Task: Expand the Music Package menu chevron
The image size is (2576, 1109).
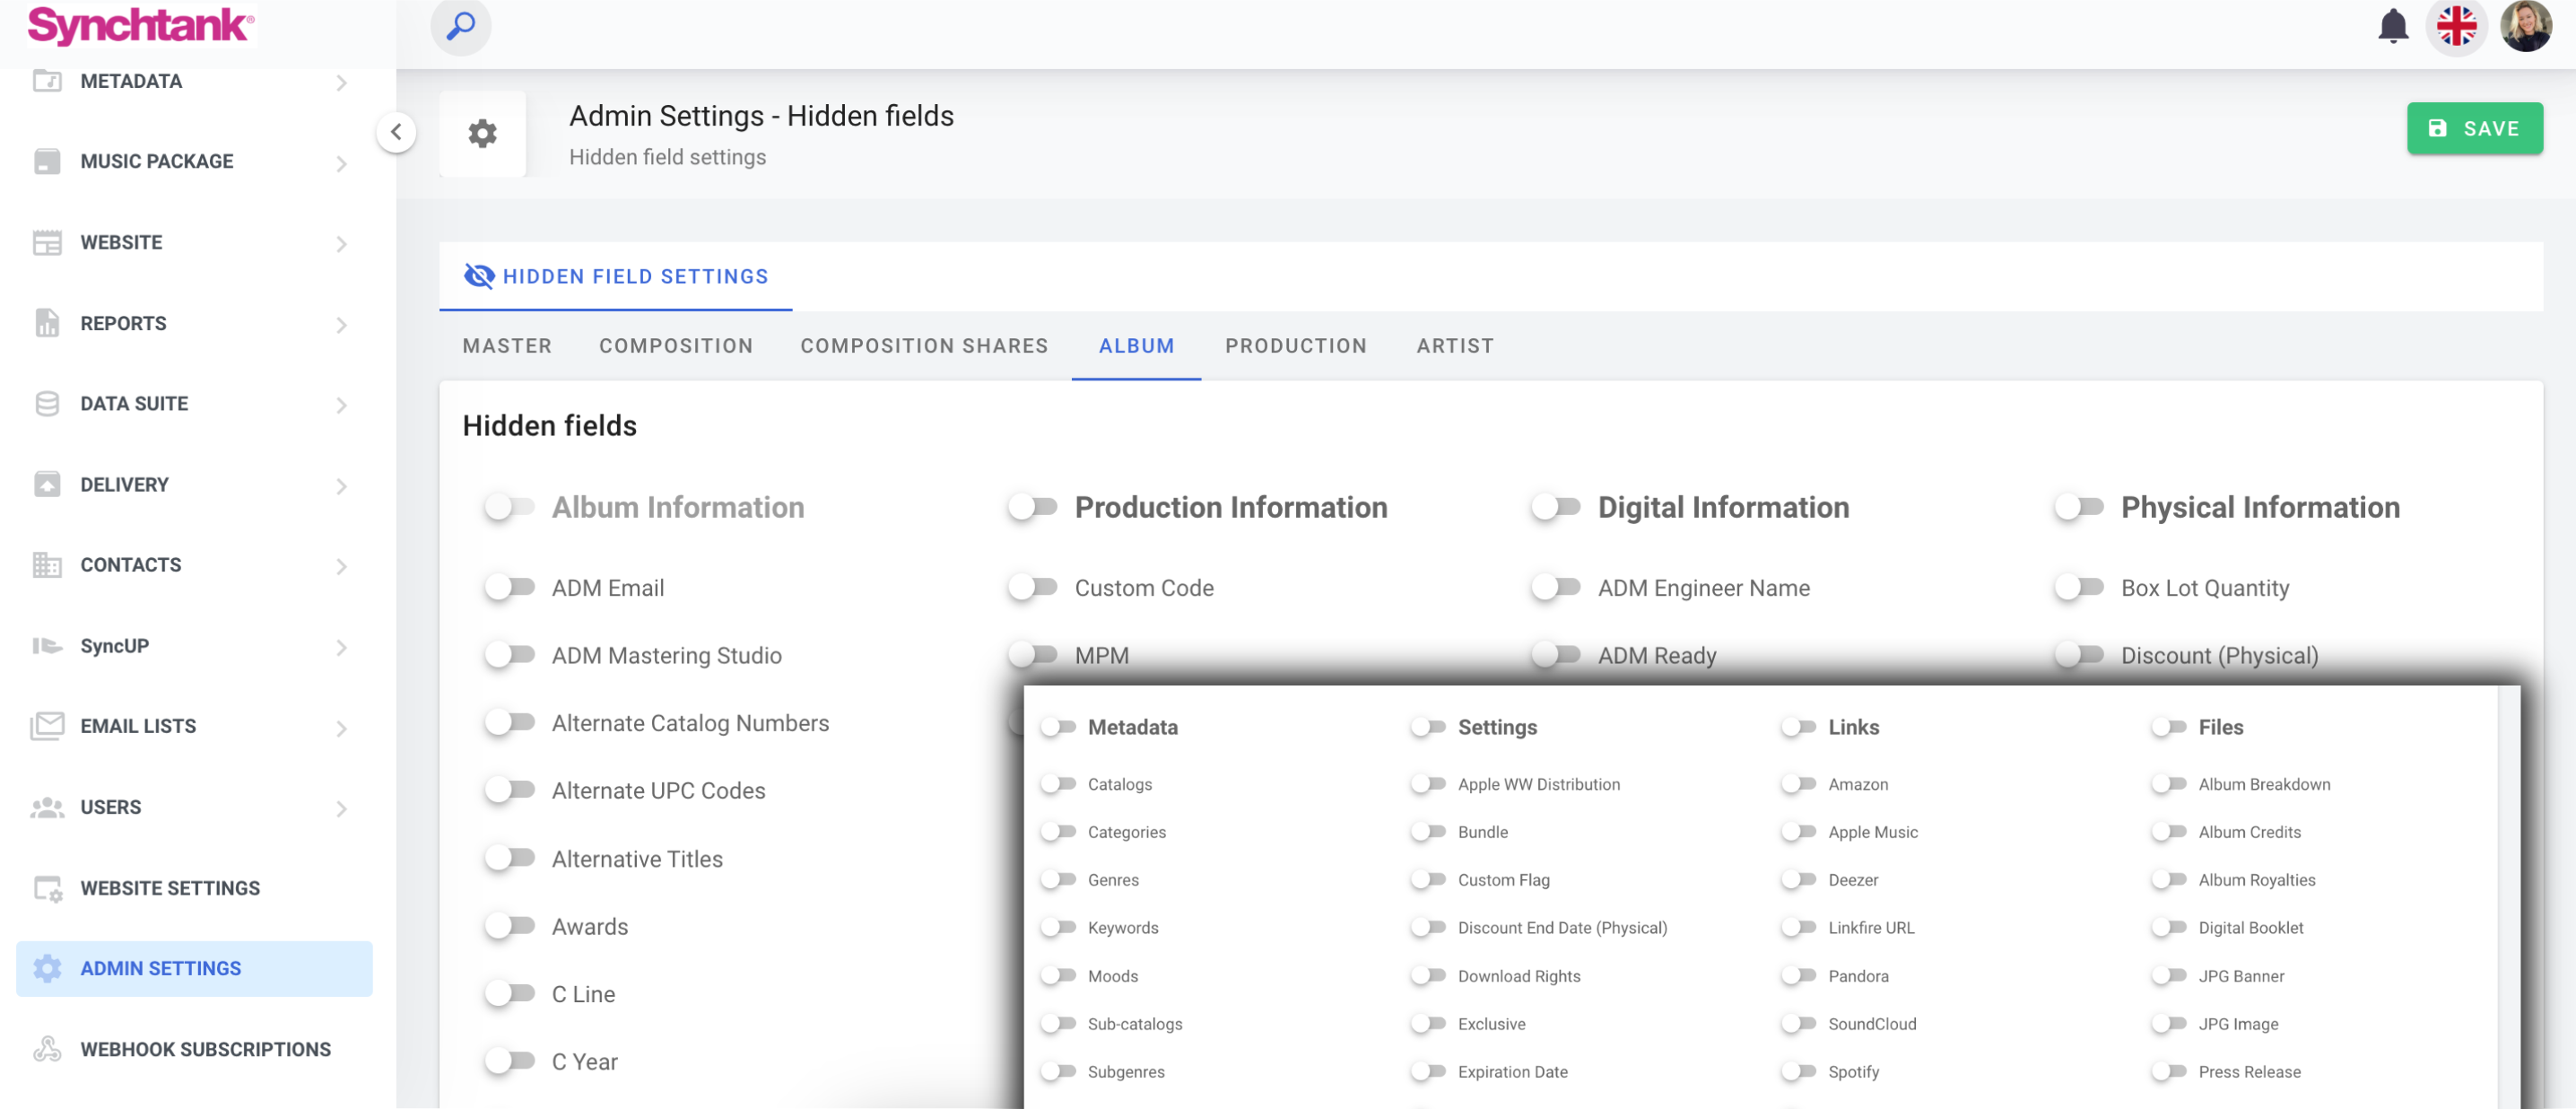Action: pyautogui.click(x=341, y=163)
